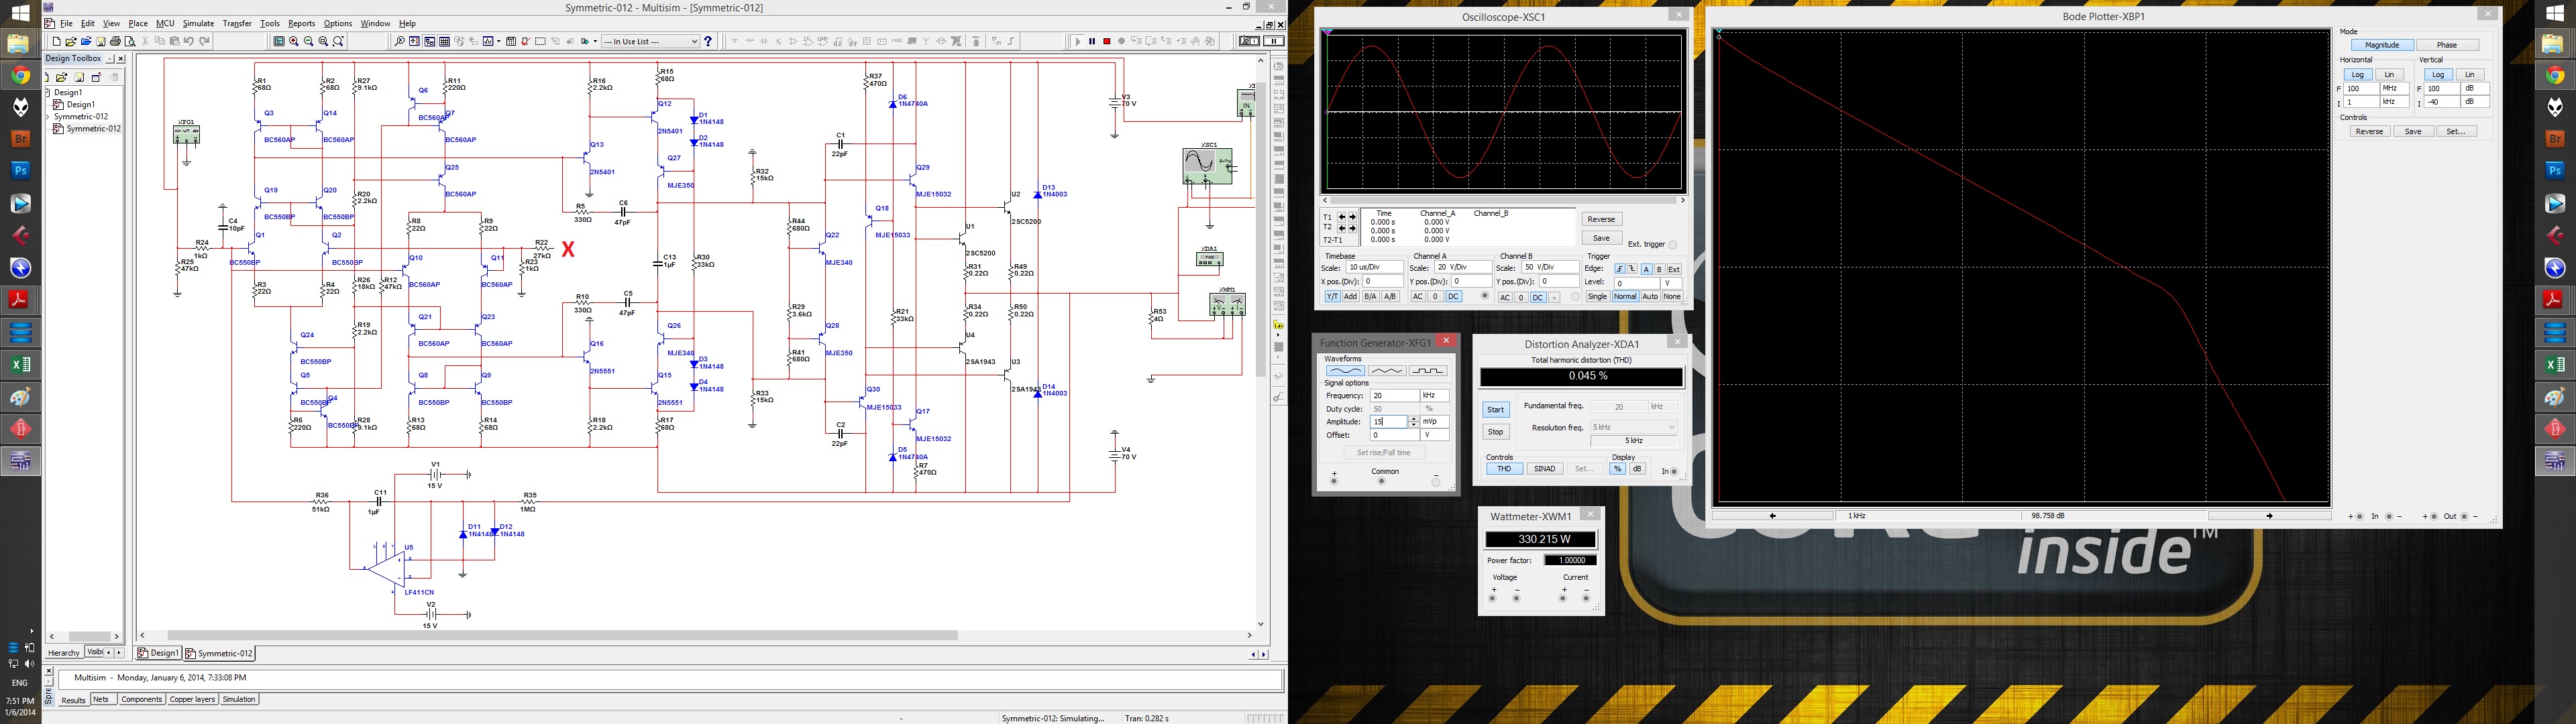
Task: Increase Function Generator amplitude with up stepper
Action: point(1414,419)
